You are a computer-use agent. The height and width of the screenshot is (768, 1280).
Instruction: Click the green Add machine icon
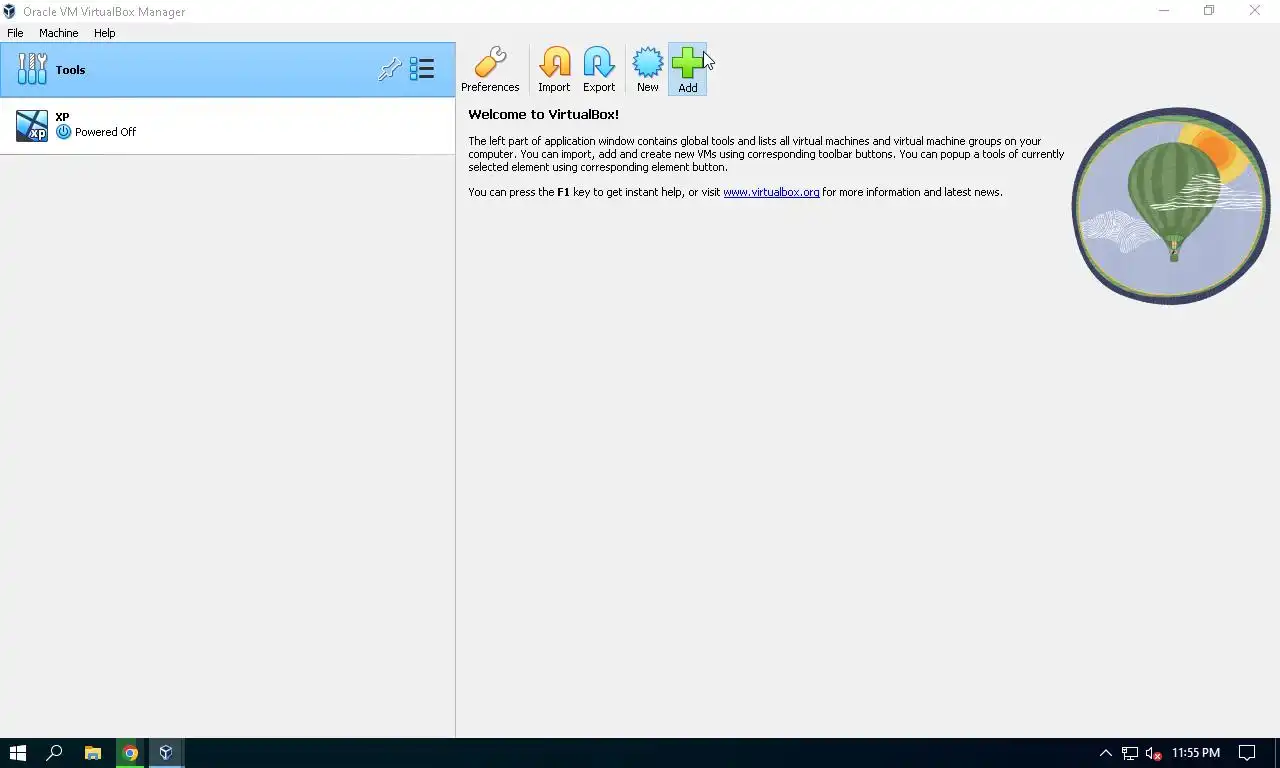tap(688, 69)
